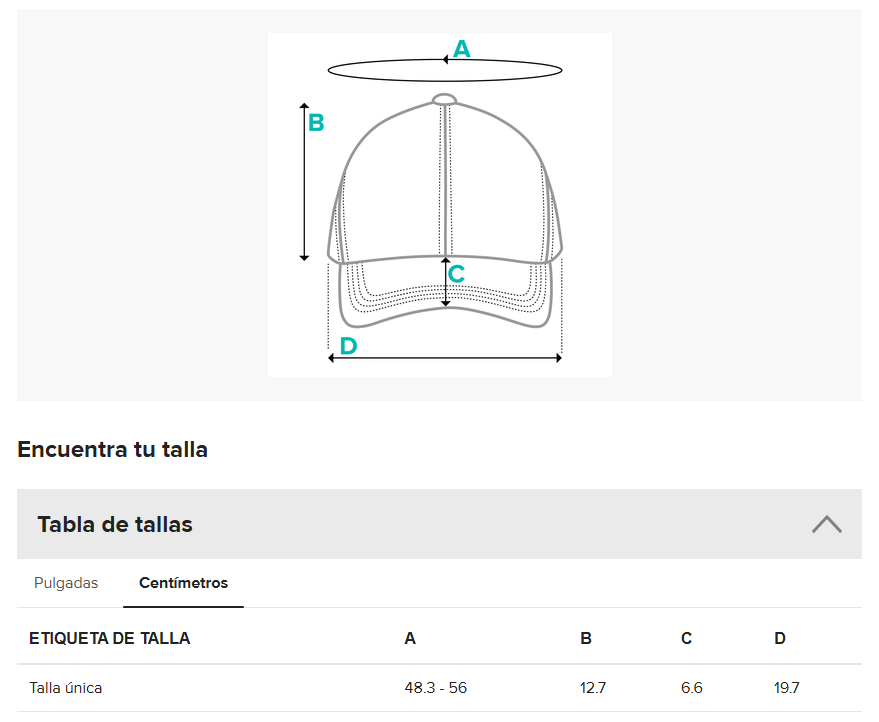The width and height of the screenshot is (879, 722).
Task: Click the ETIQUETA DE TALLA column header
Action: pos(109,638)
